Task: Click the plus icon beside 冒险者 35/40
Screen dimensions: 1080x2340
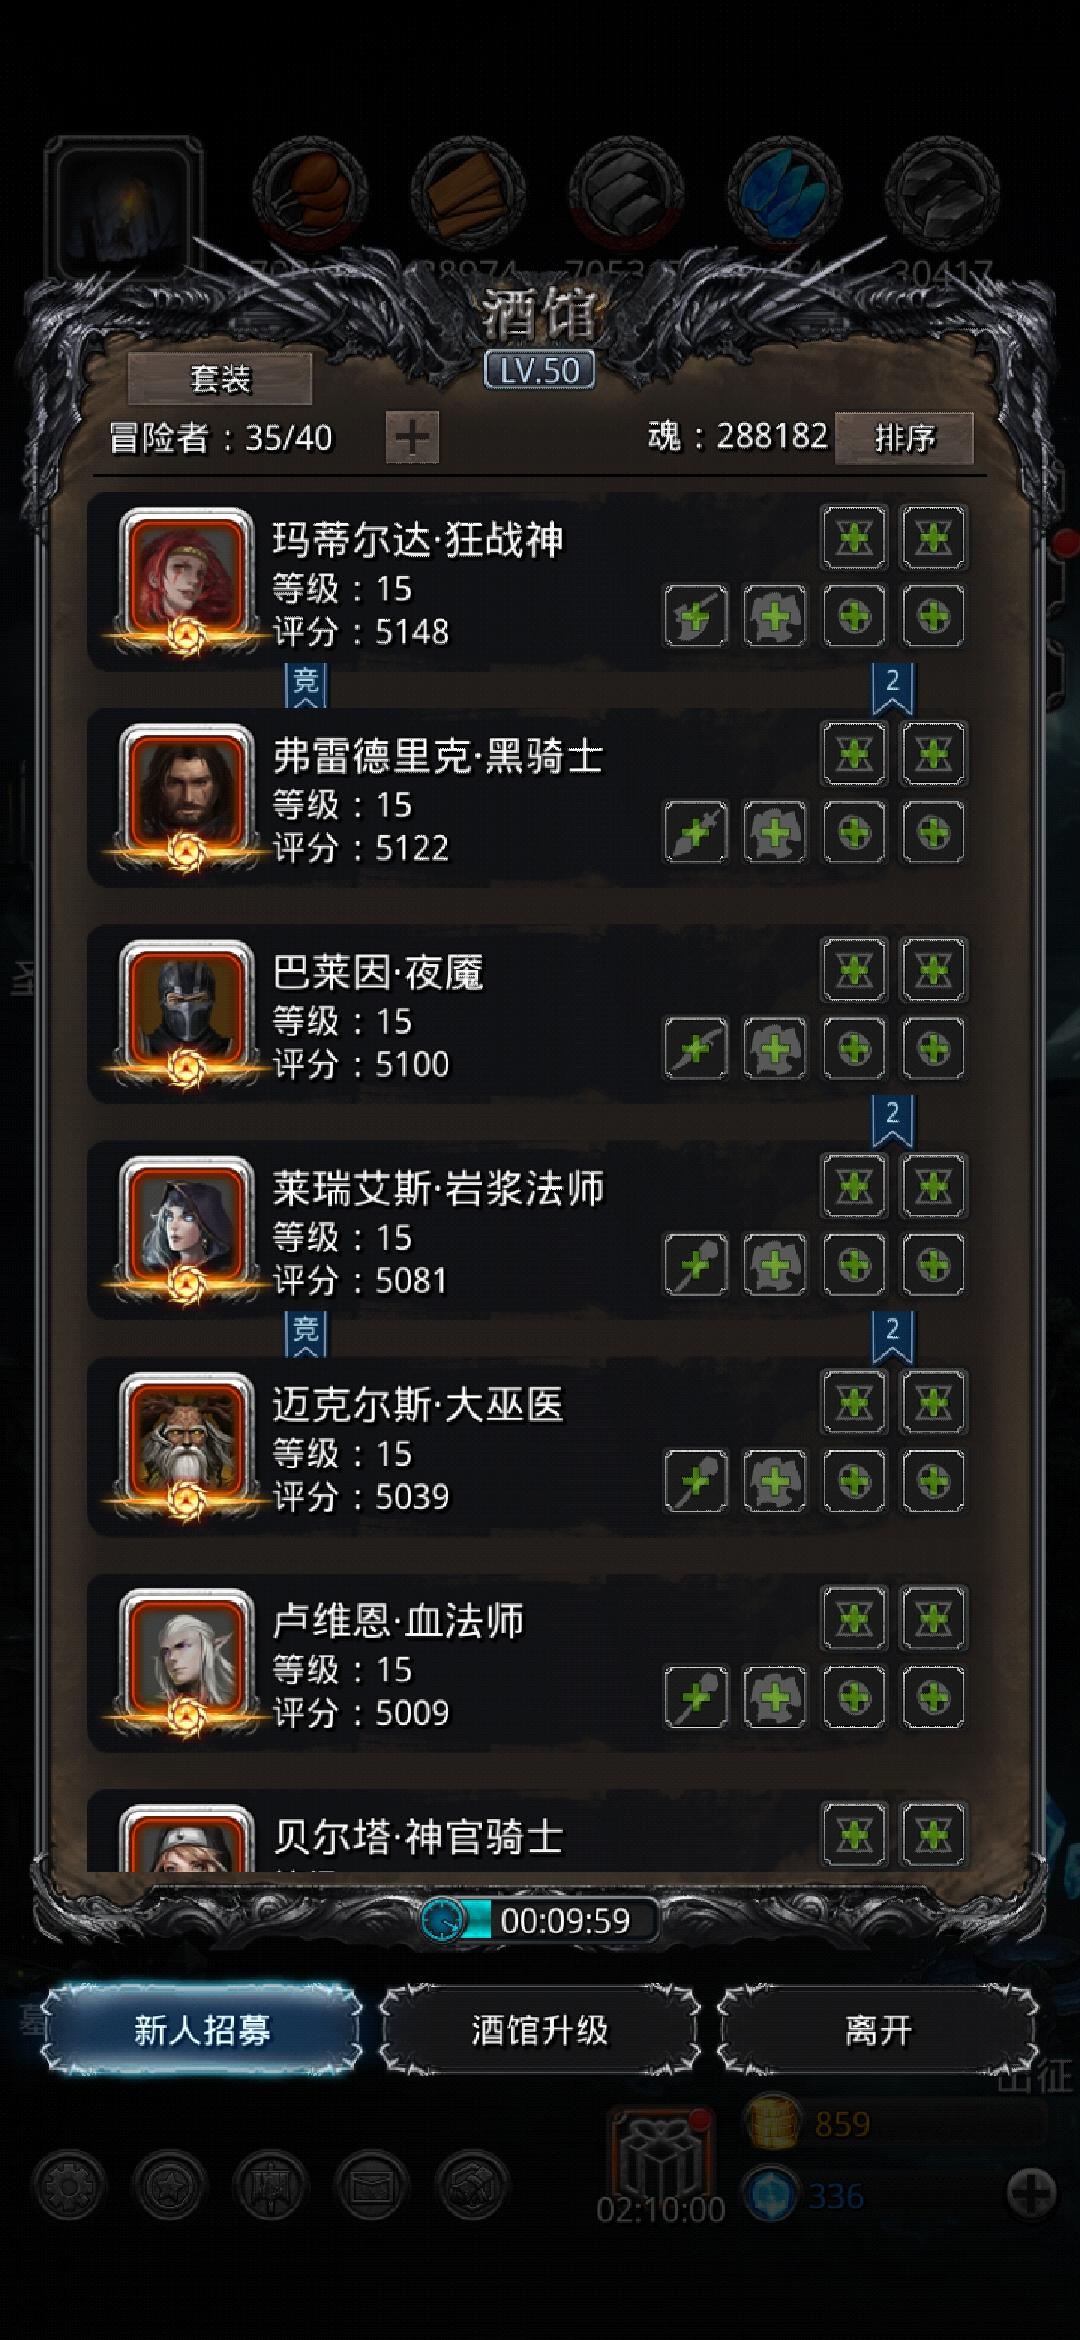Action: [x=412, y=437]
